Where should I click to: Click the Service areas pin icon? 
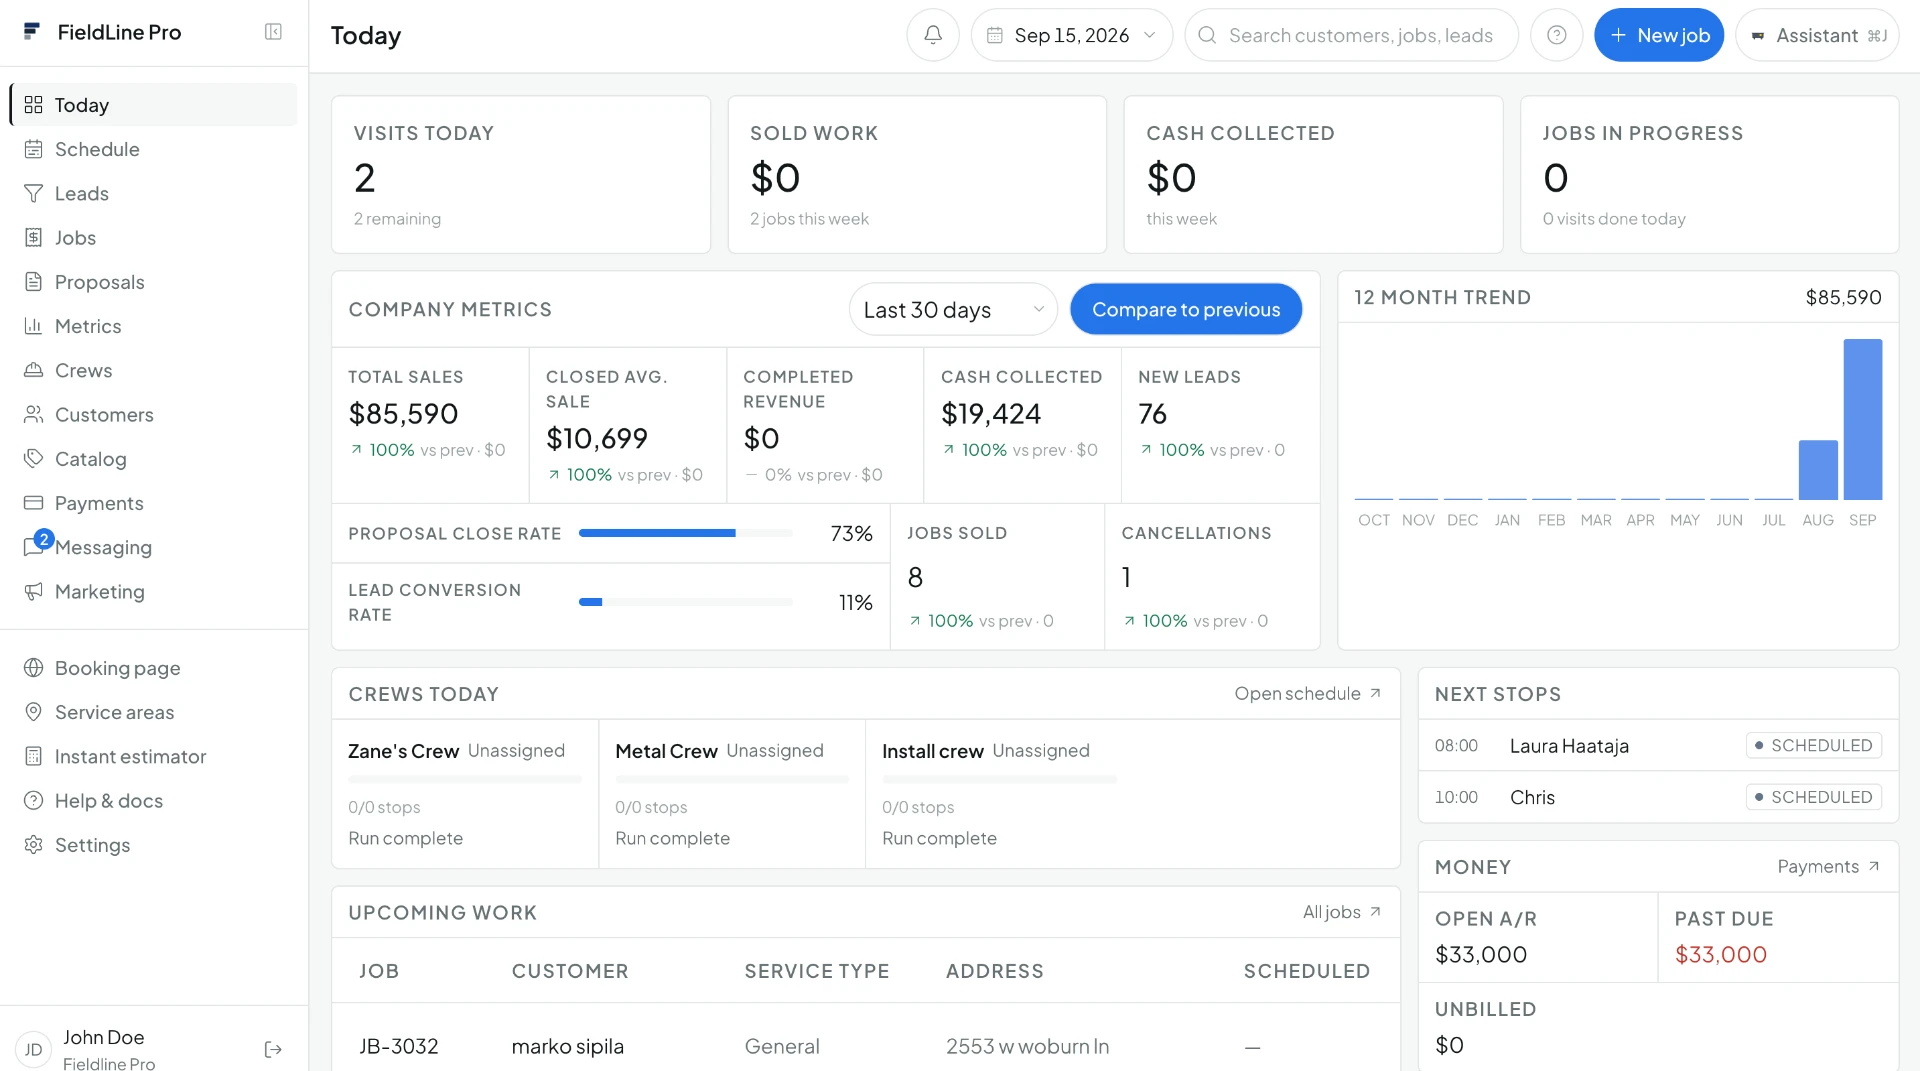pyautogui.click(x=33, y=712)
